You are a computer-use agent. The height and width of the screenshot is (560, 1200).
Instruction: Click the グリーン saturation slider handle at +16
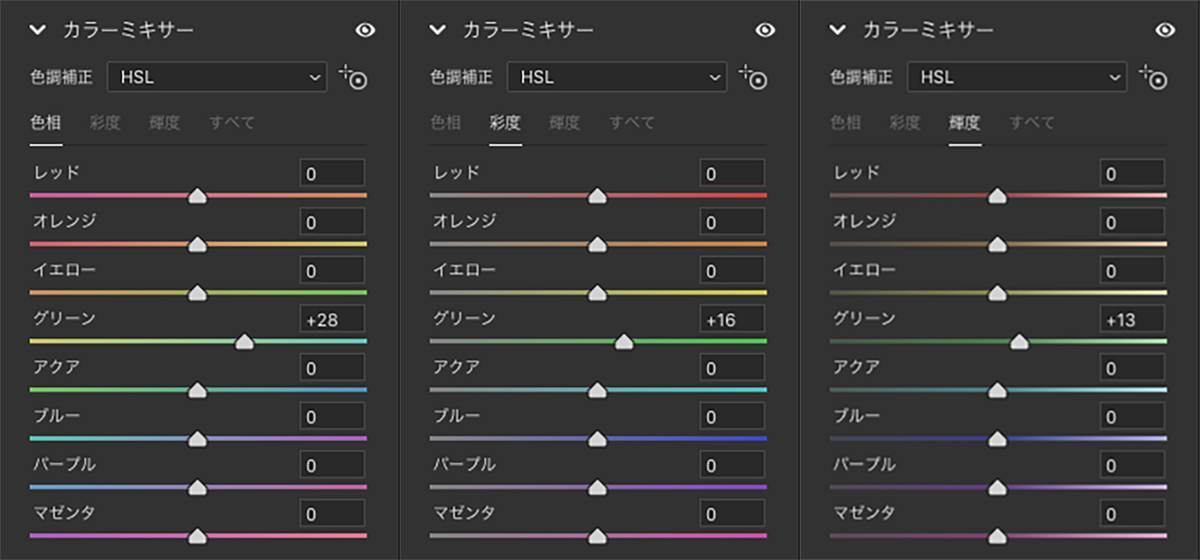(624, 342)
